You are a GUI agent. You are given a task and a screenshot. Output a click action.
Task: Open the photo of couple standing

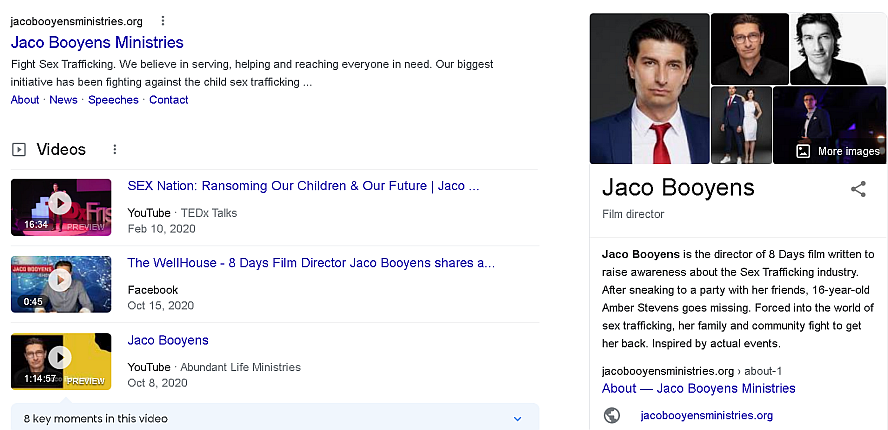741,125
